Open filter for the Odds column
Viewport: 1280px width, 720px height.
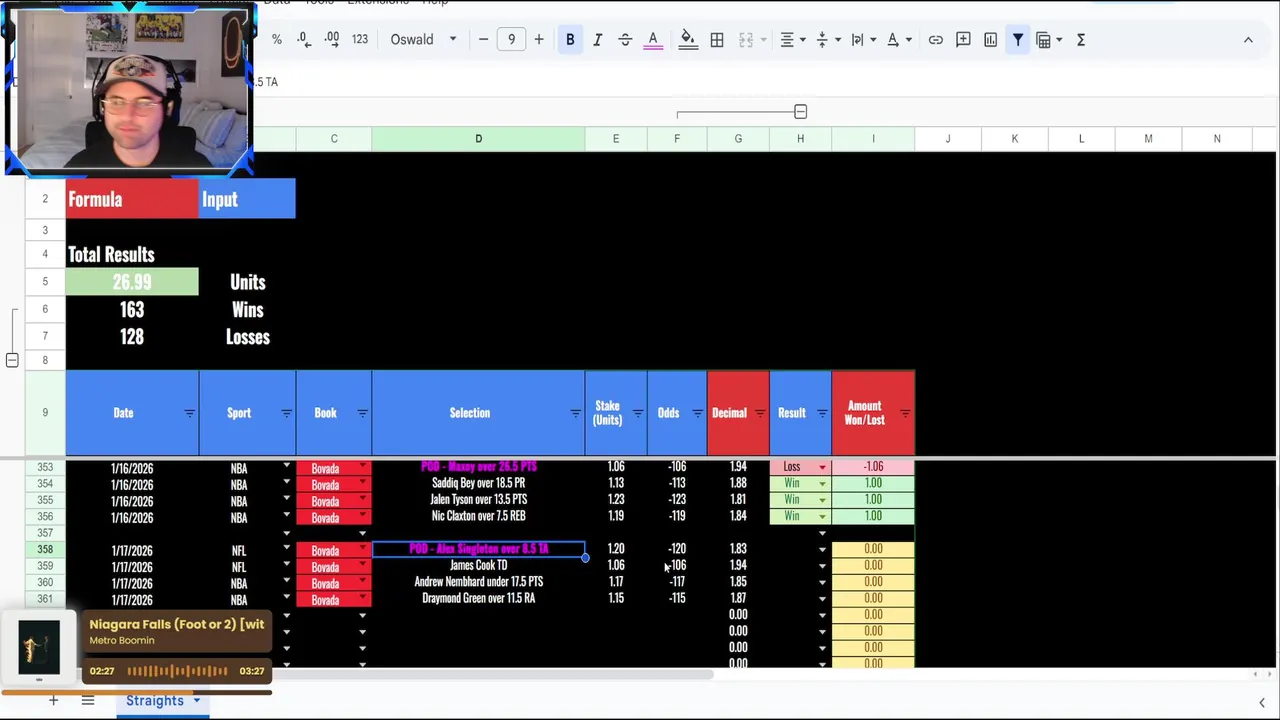pos(697,413)
